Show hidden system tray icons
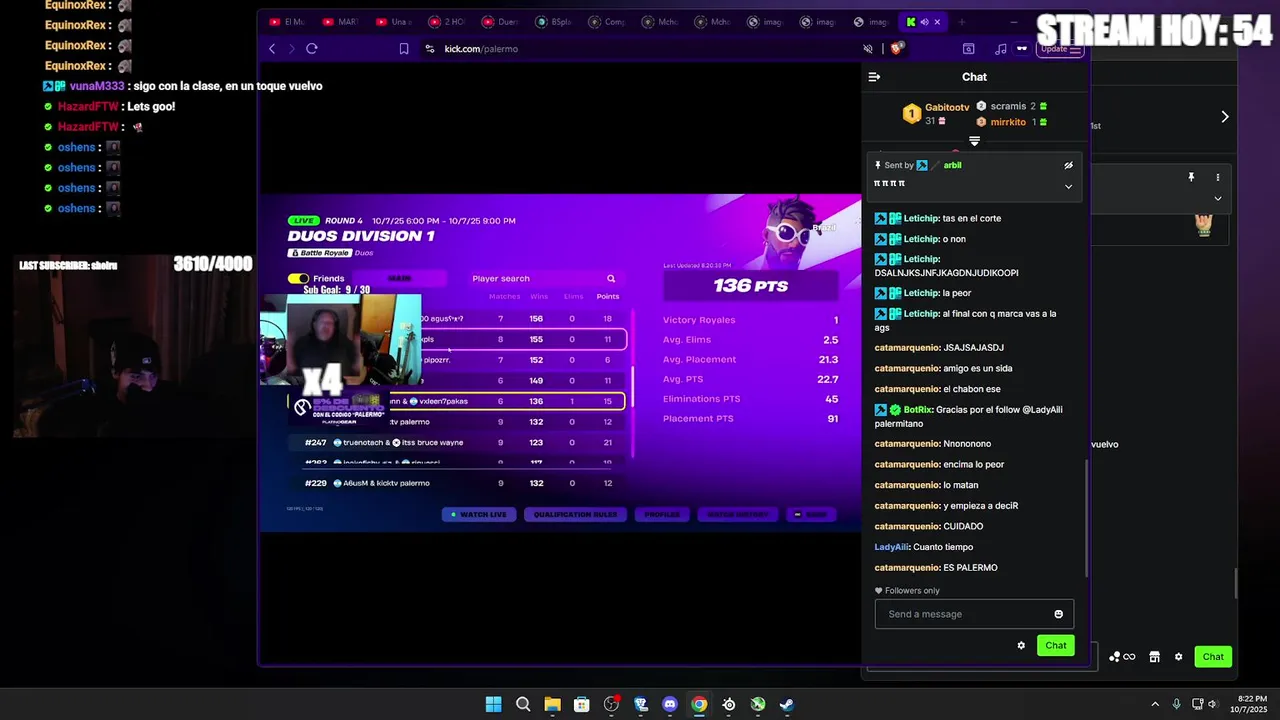 click(1155, 705)
